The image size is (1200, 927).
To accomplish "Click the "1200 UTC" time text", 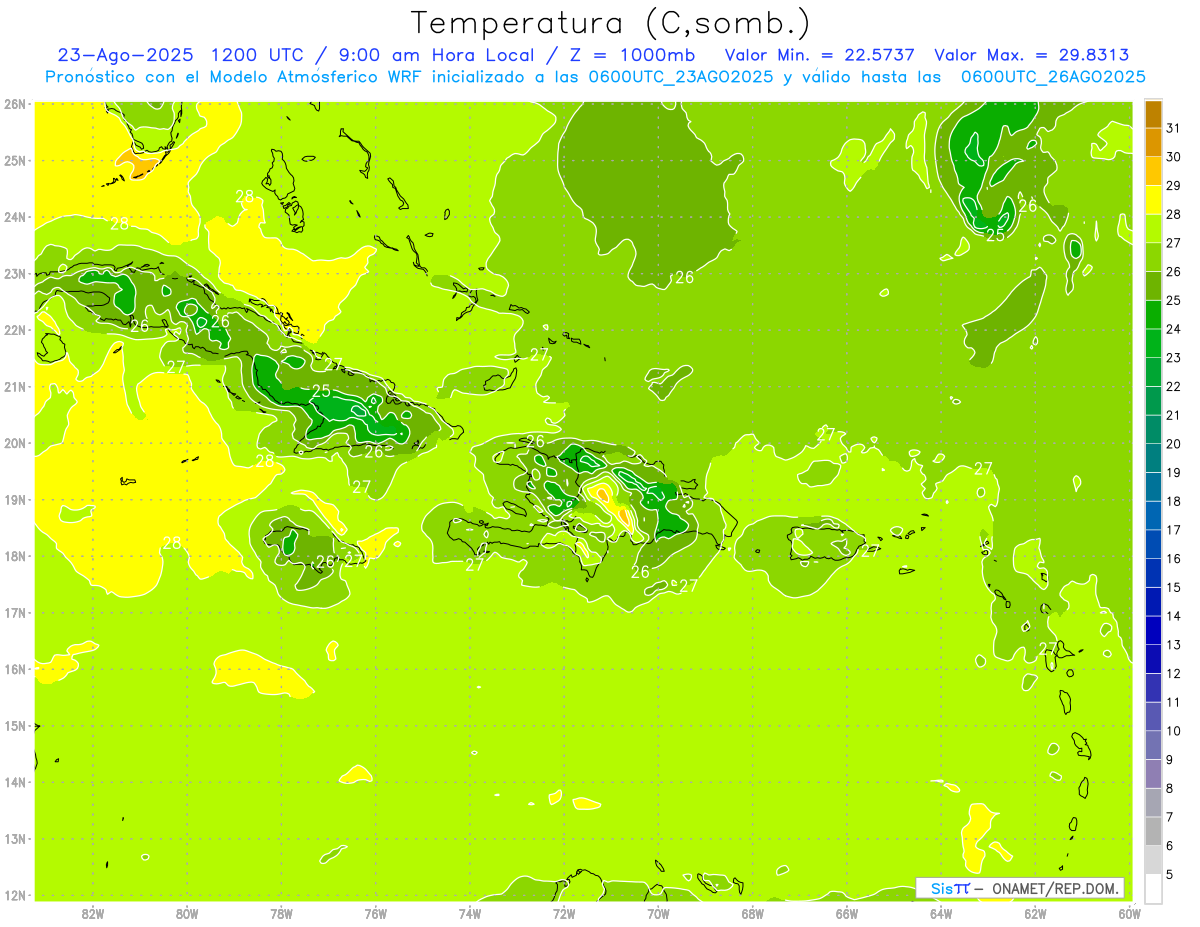I will (257, 56).
